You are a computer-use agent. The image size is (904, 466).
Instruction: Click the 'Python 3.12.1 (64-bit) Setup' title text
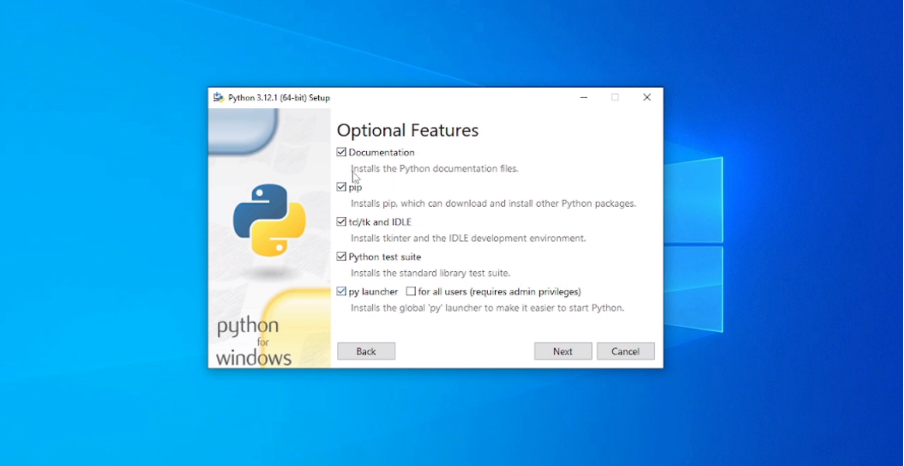[279, 98]
